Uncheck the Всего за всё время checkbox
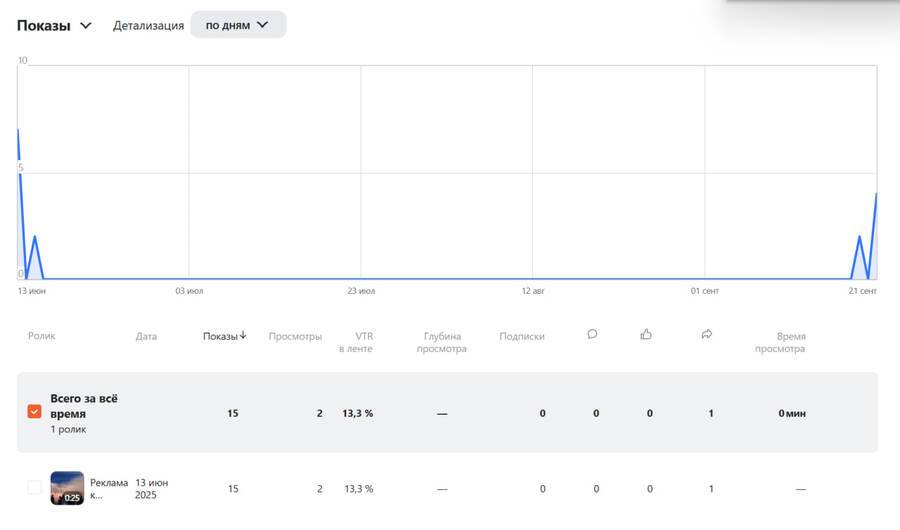 pos(35,412)
